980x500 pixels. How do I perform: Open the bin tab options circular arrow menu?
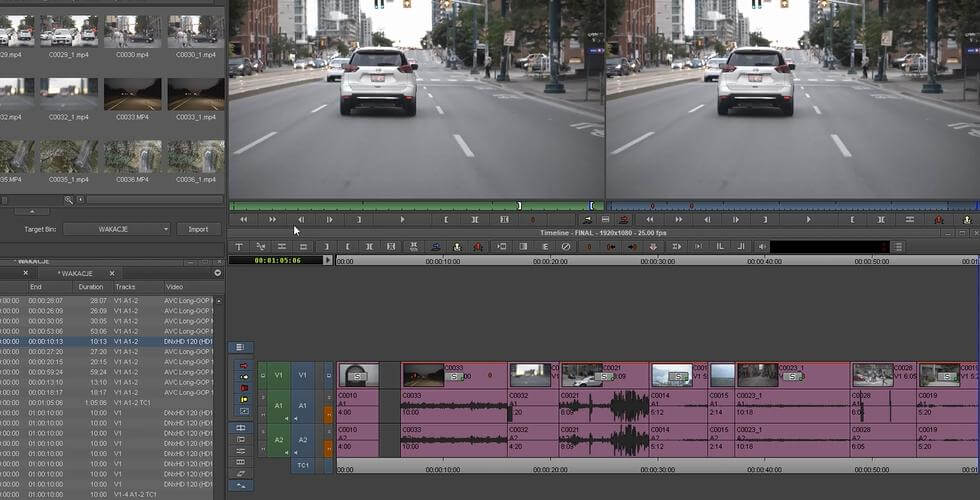coord(217,272)
